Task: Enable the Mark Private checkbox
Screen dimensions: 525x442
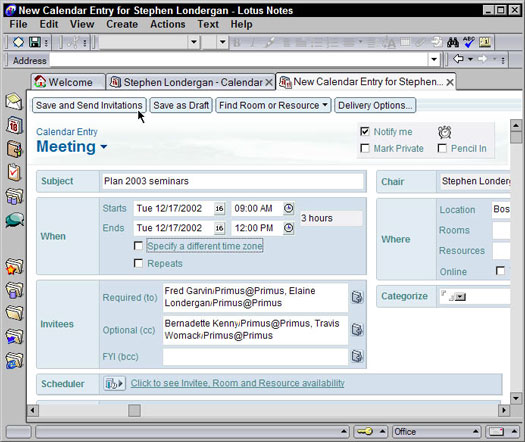Action: (x=365, y=148)
